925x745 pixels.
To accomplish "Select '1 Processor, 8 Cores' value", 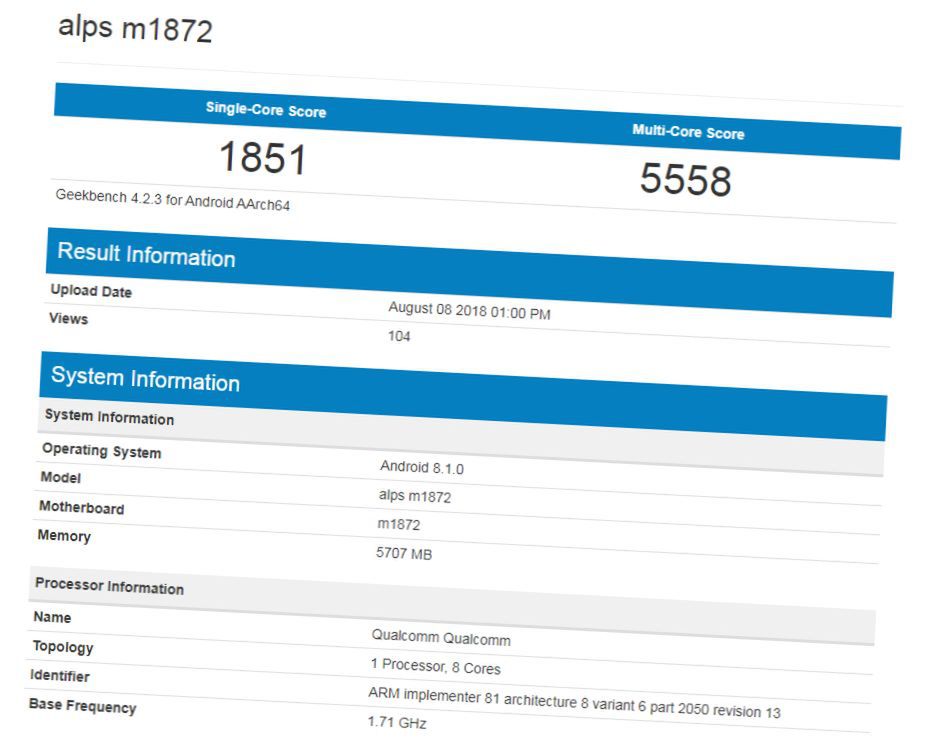I will coord(435,667).
